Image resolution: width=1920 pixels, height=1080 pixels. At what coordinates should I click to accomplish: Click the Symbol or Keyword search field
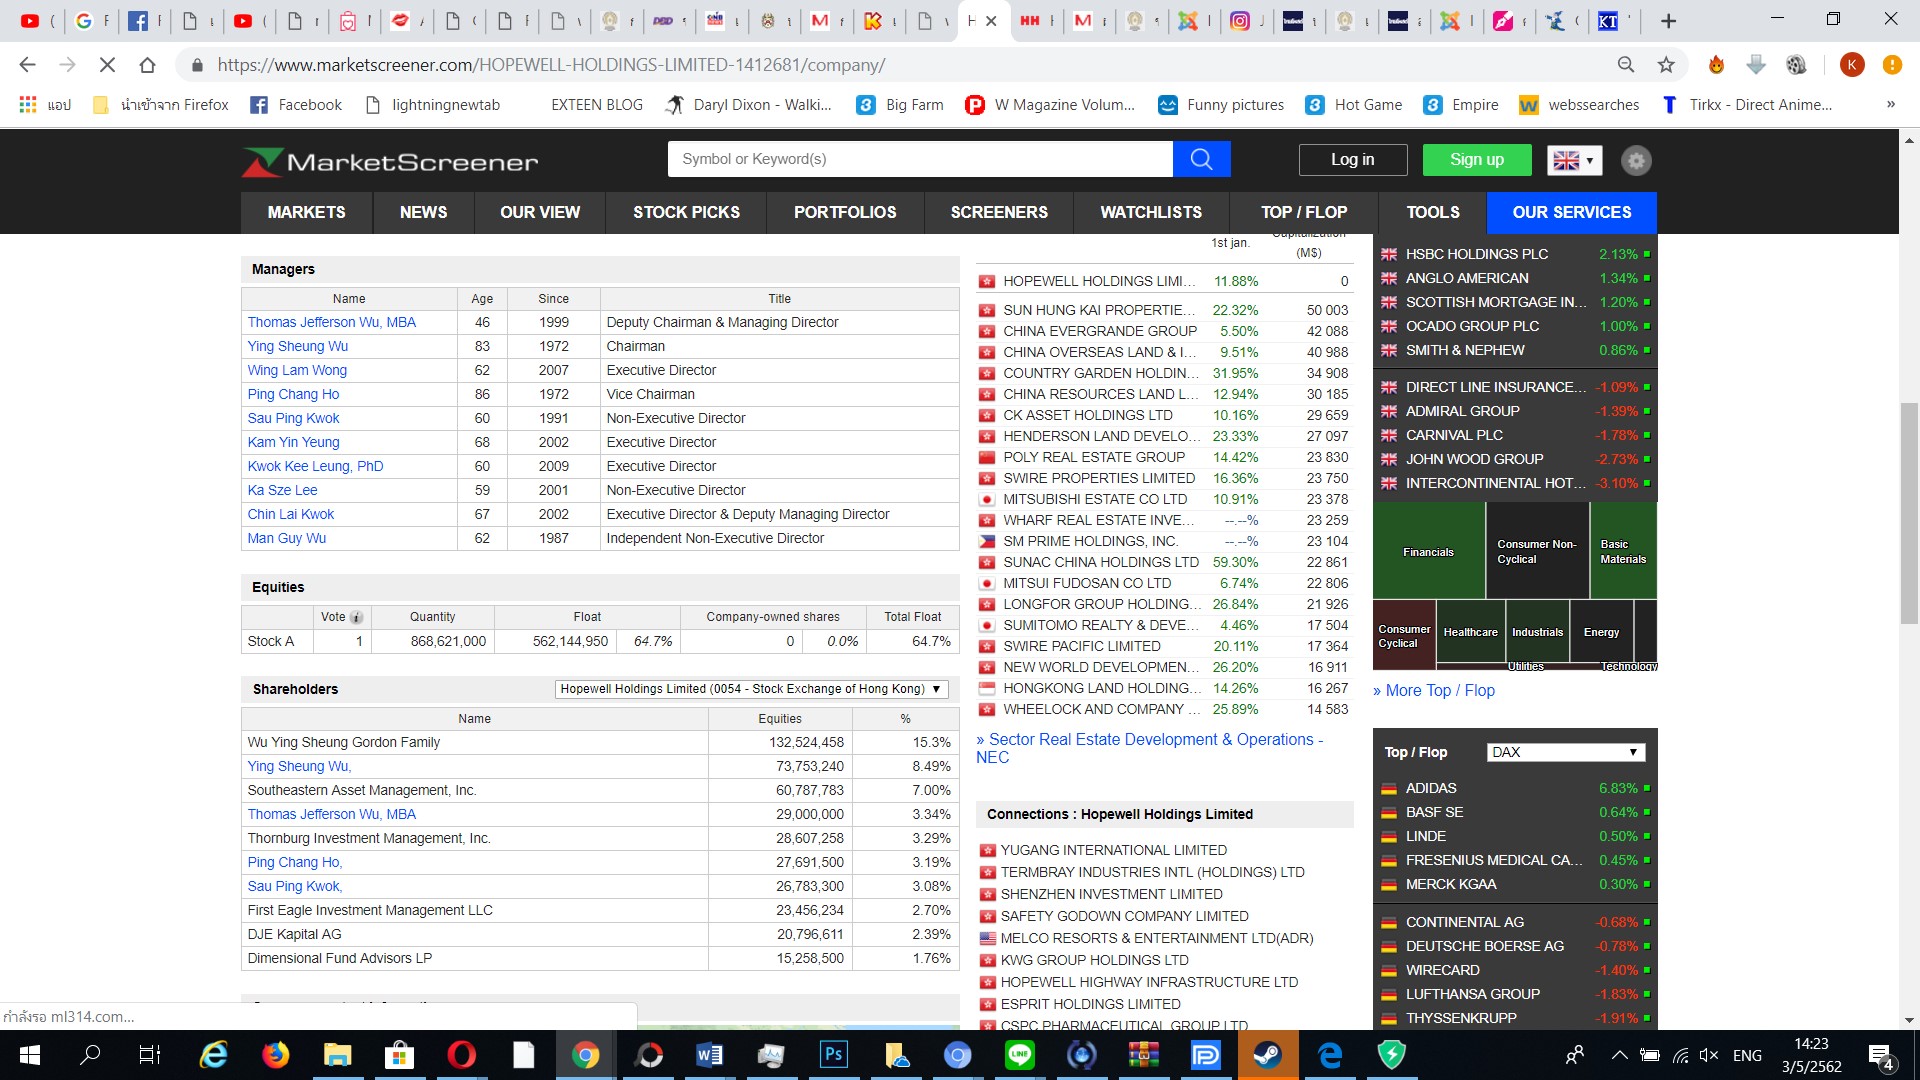919,159
